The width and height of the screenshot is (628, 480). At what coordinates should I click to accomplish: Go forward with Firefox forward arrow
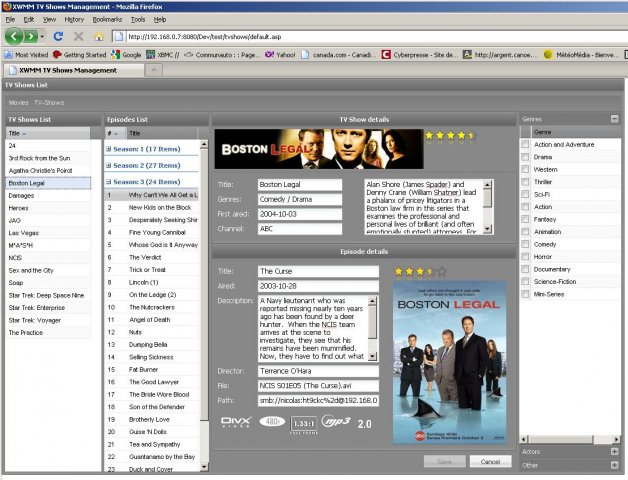[30, 37]
